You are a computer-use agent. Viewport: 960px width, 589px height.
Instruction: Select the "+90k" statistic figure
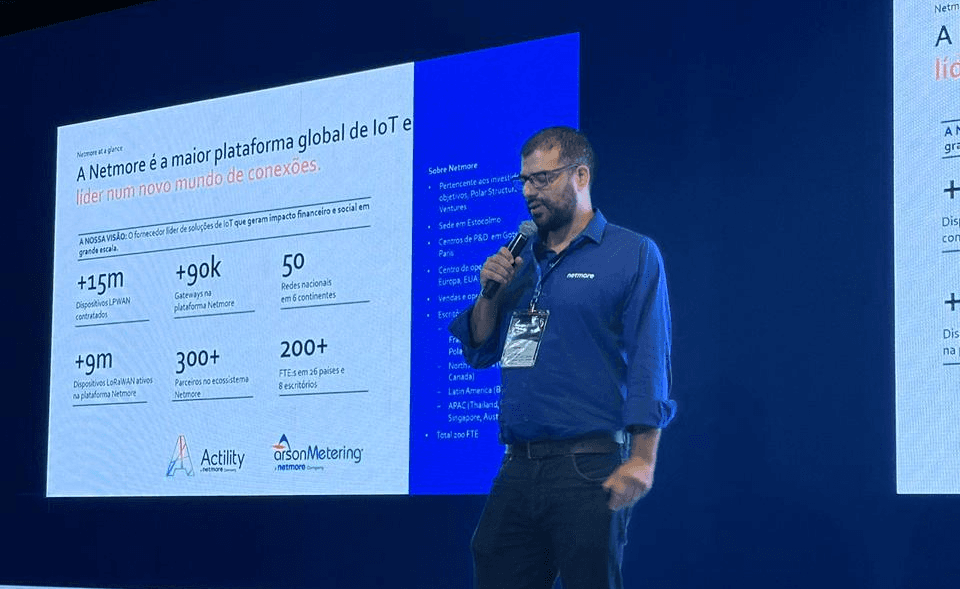point(198,270)
